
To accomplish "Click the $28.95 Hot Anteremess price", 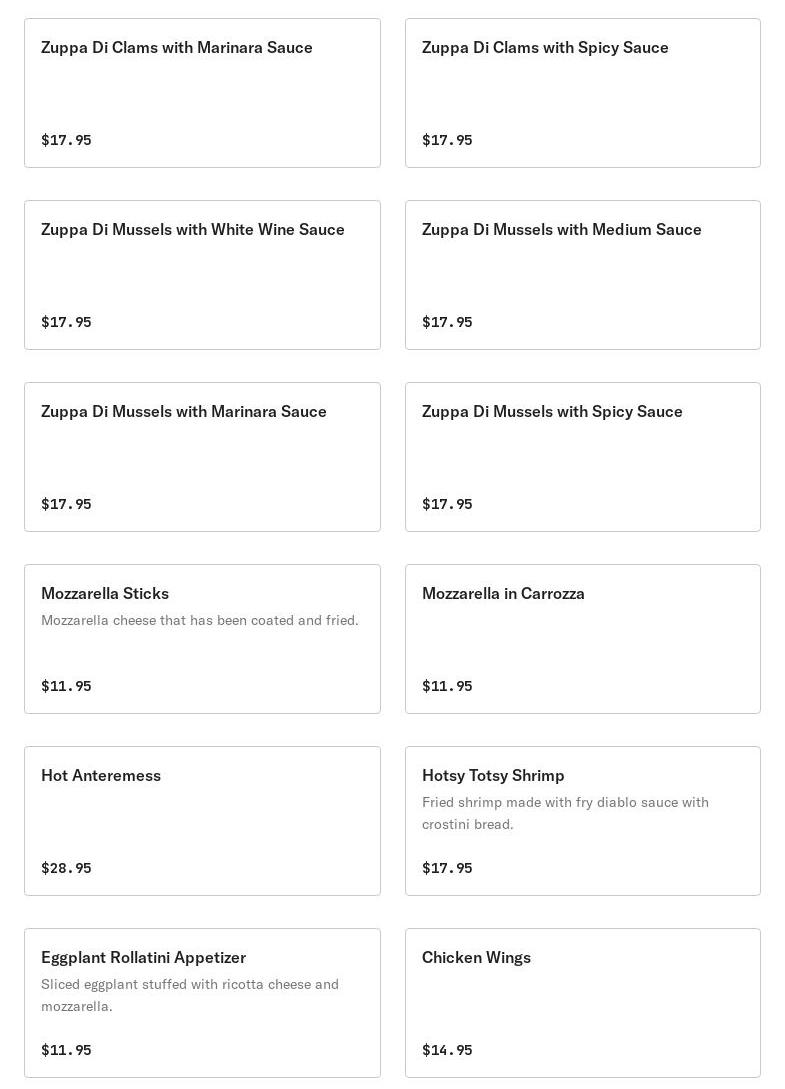I will tap(66, 868).
